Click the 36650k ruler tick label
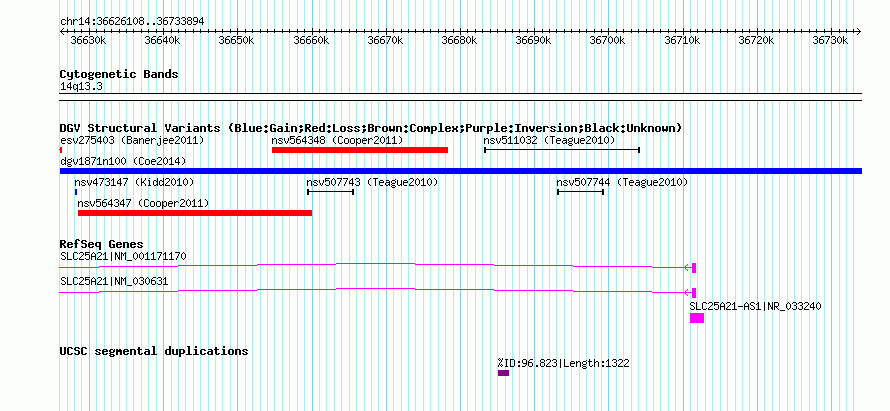Screen dimensions: 890x411 point(238,40)
